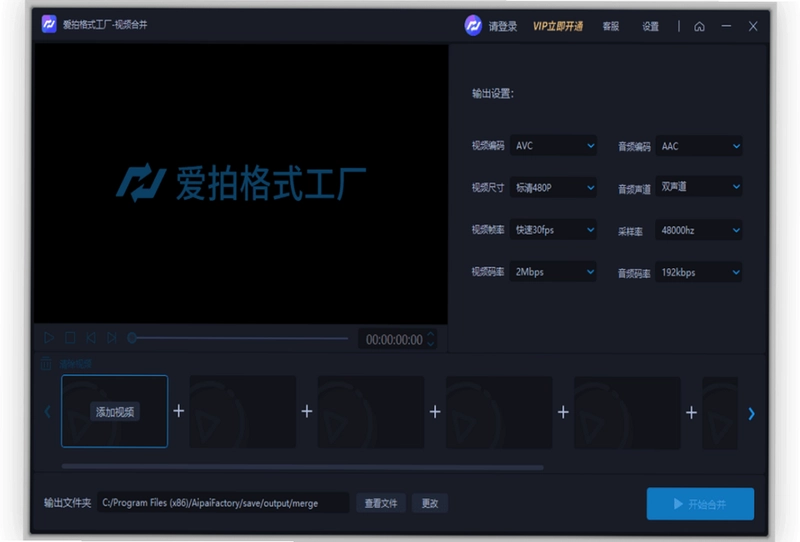Increase timecode with up arrow
Screen dimensions: 800x542
click(x=431, y=334)
